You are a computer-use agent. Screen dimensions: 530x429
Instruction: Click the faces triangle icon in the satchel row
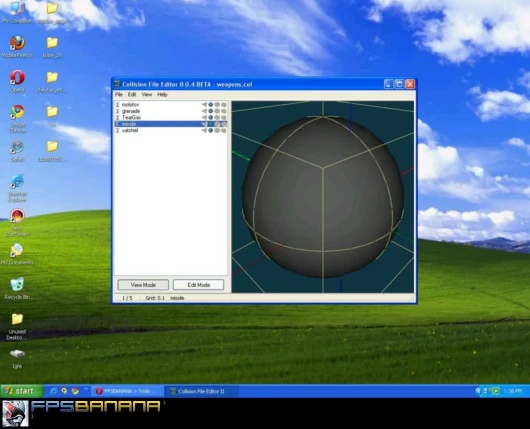[x=204, y=130]
